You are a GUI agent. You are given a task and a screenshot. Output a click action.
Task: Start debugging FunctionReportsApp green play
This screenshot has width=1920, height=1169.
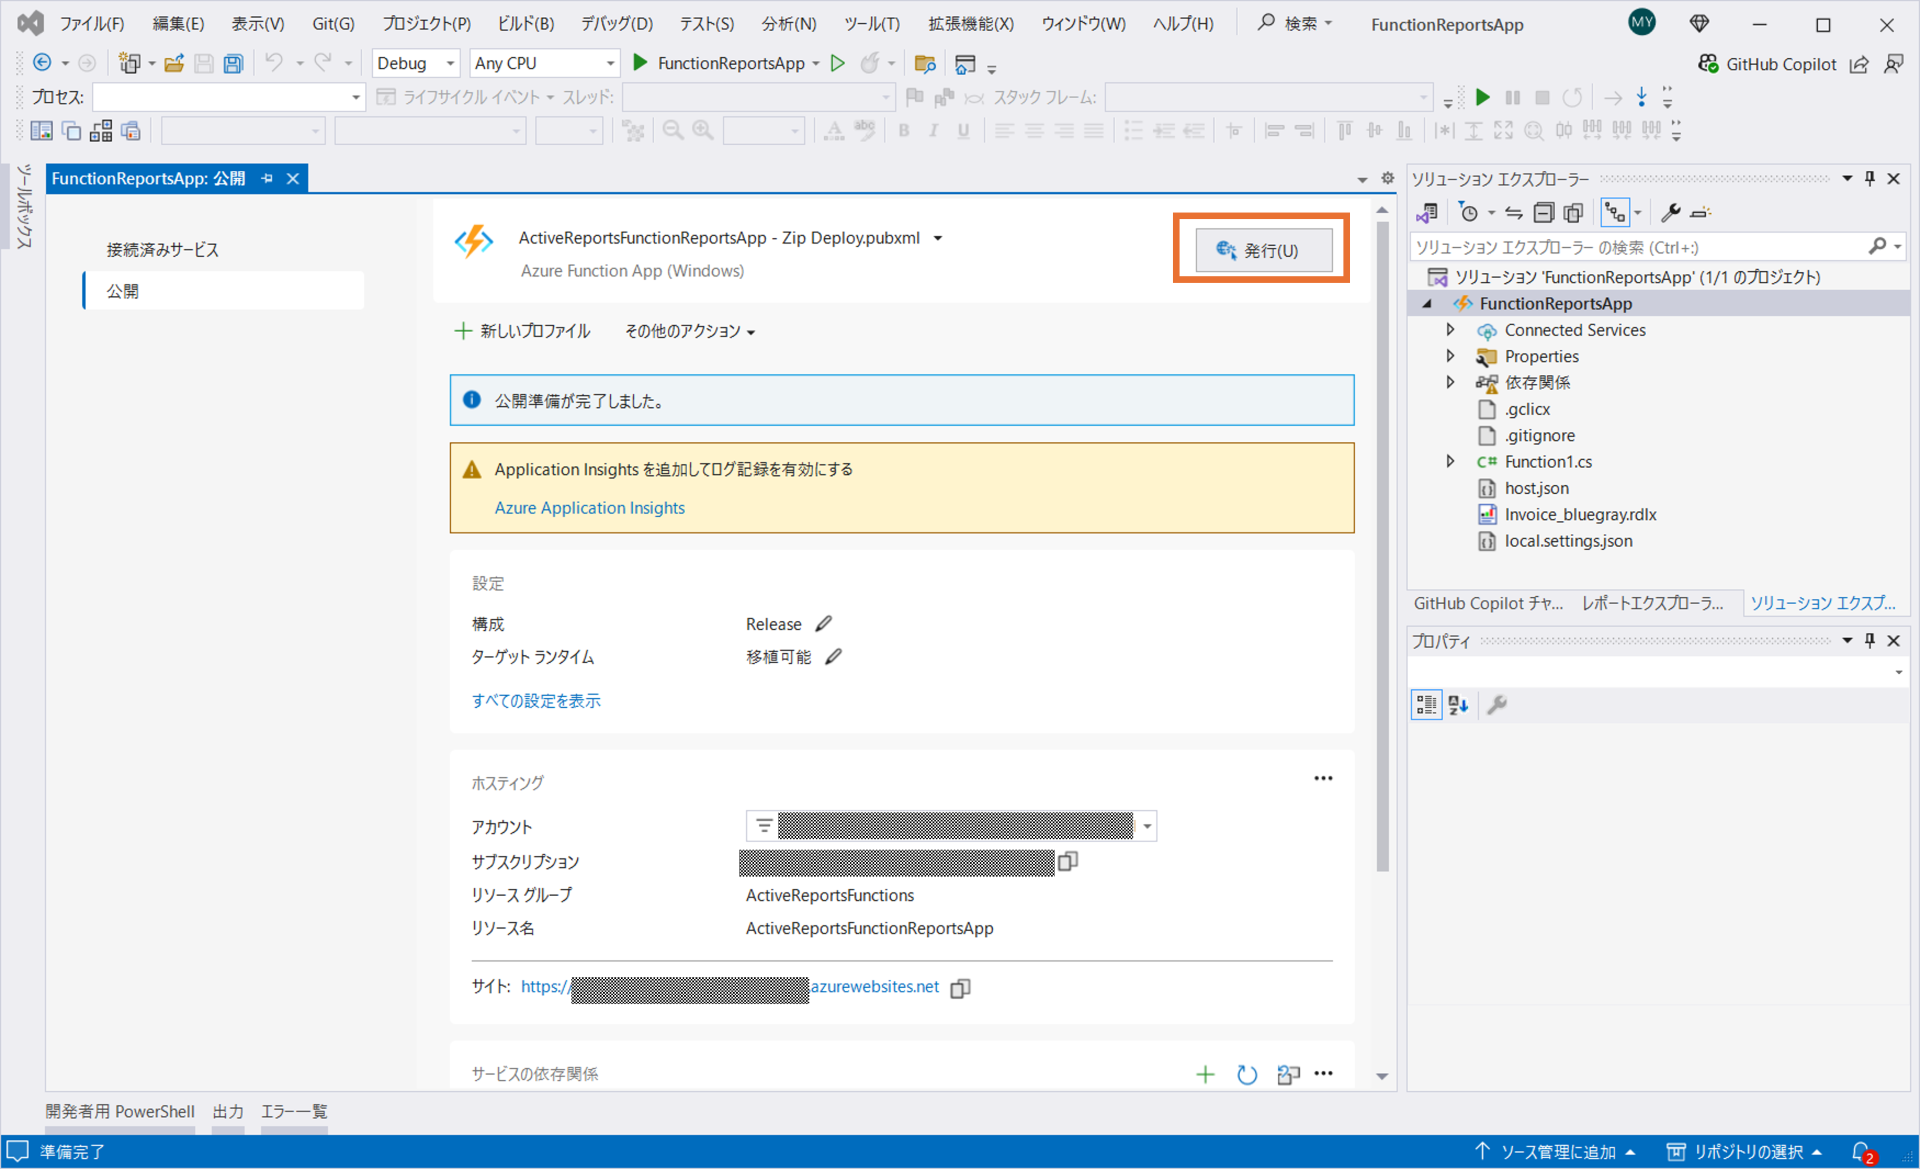[x=640, y=63]
